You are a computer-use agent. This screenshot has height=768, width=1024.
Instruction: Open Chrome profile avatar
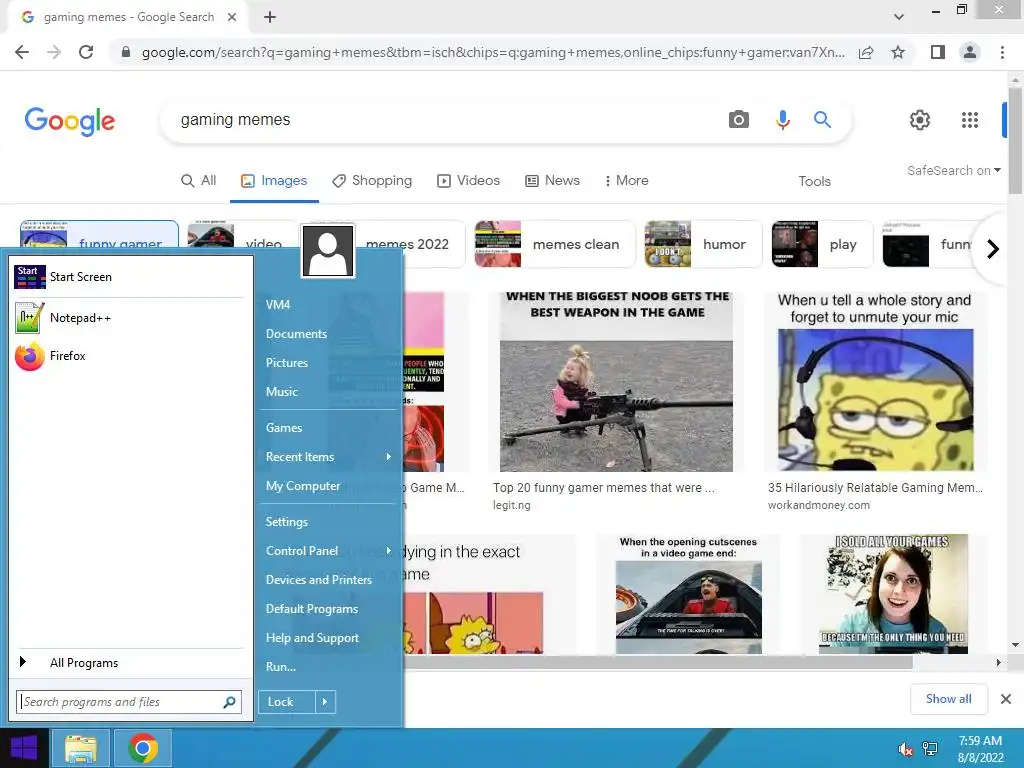[x=970, y=52]
